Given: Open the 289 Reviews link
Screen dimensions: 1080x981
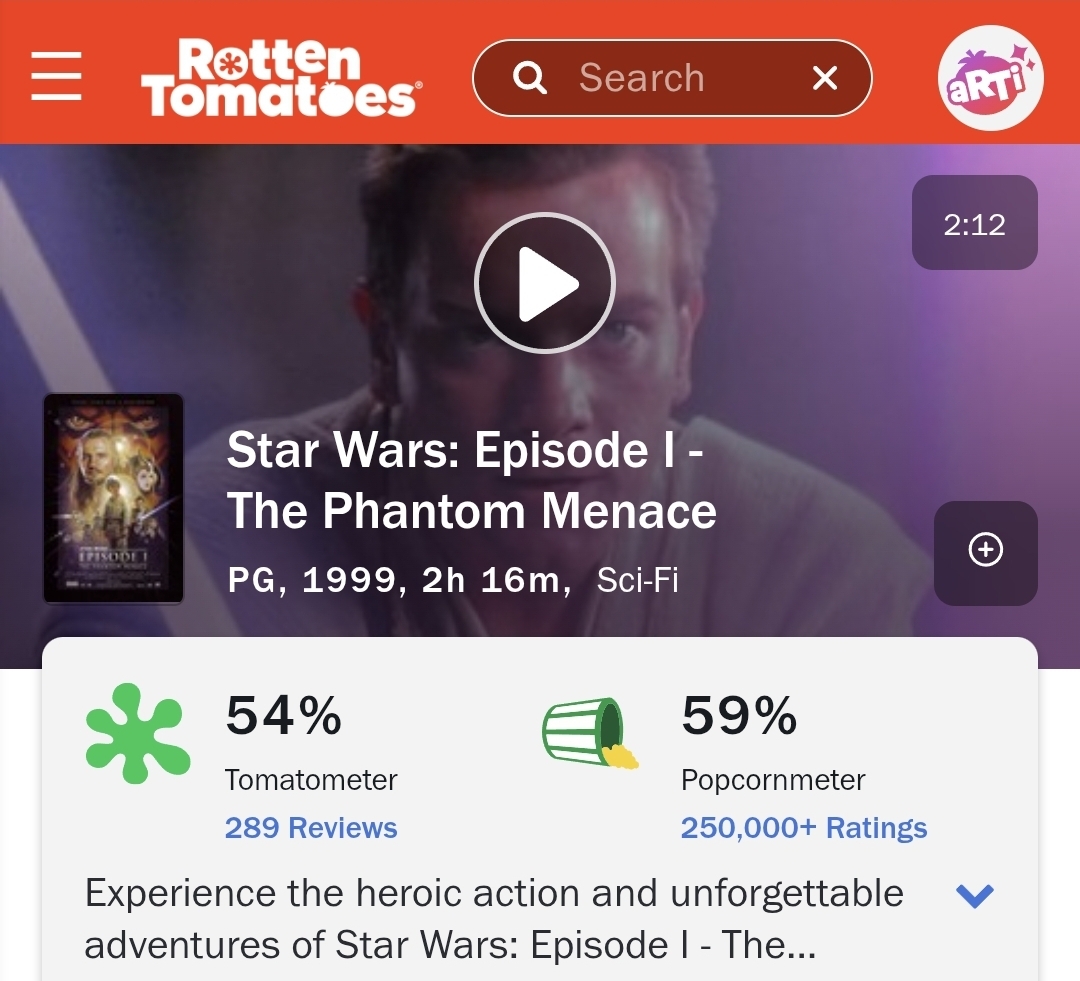Looking at the screenshot, I should coord(311,828).
